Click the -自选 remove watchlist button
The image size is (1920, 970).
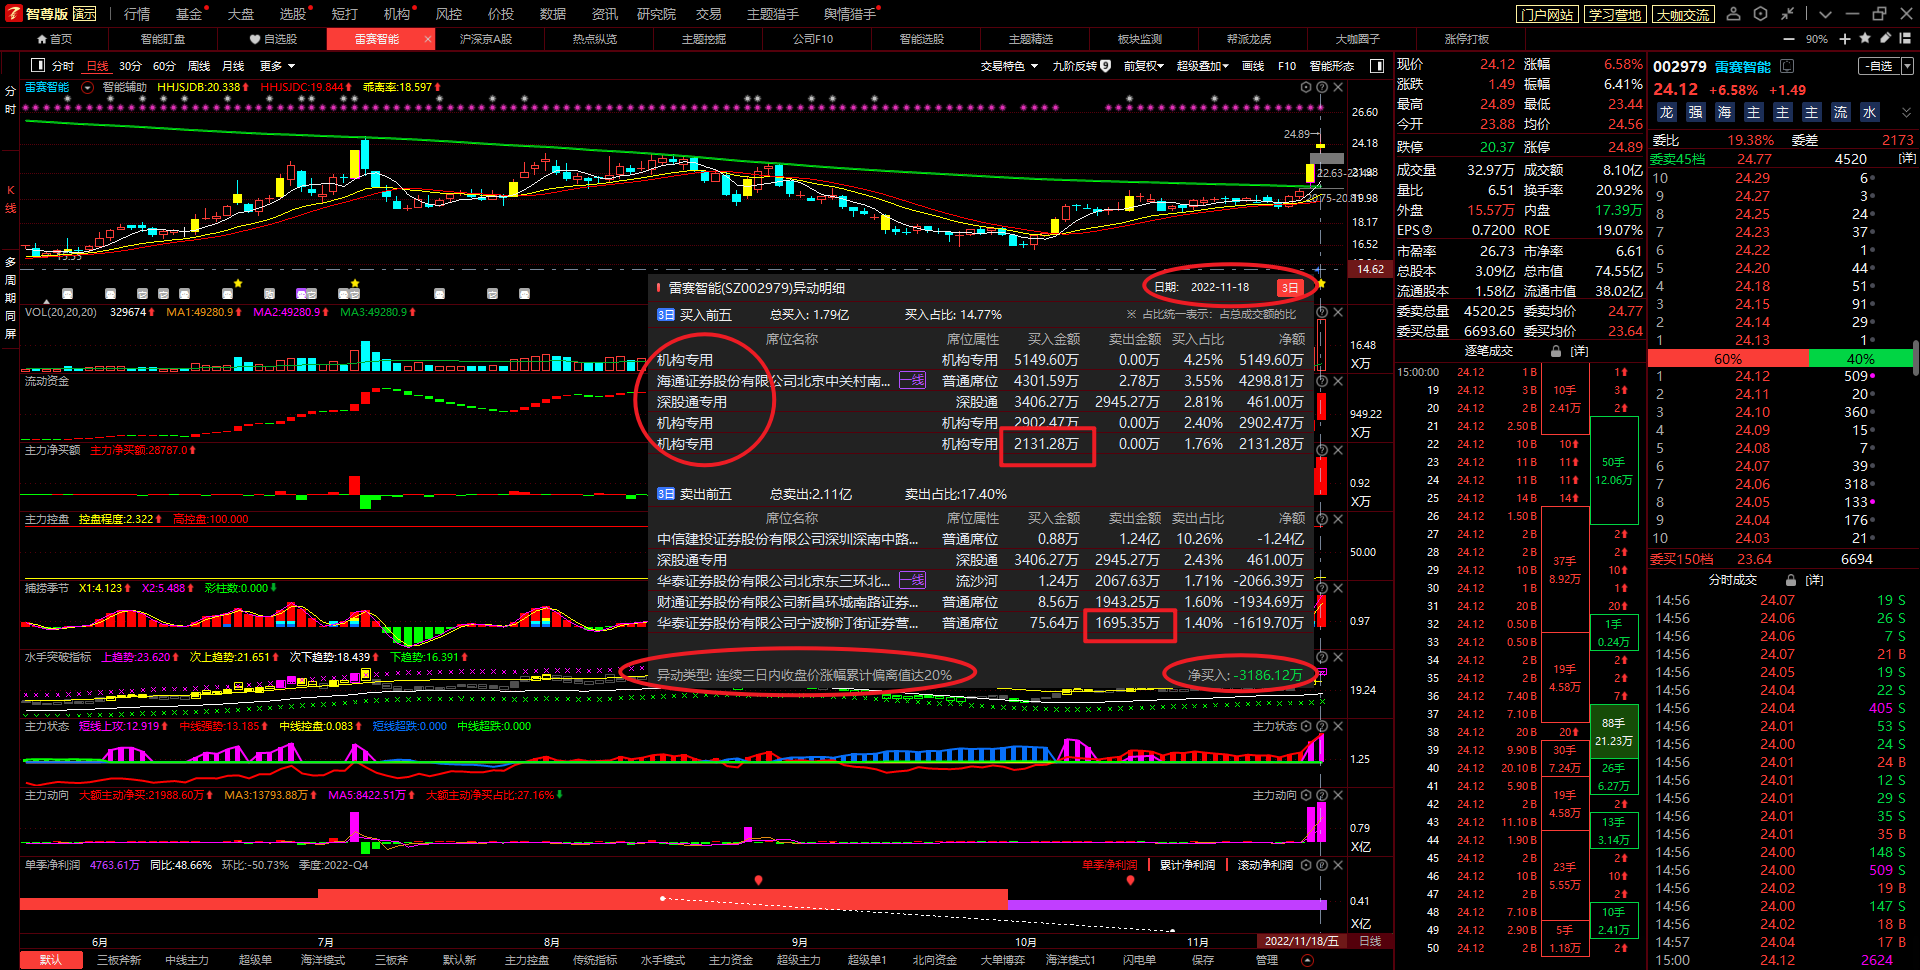coord(1879,66)
